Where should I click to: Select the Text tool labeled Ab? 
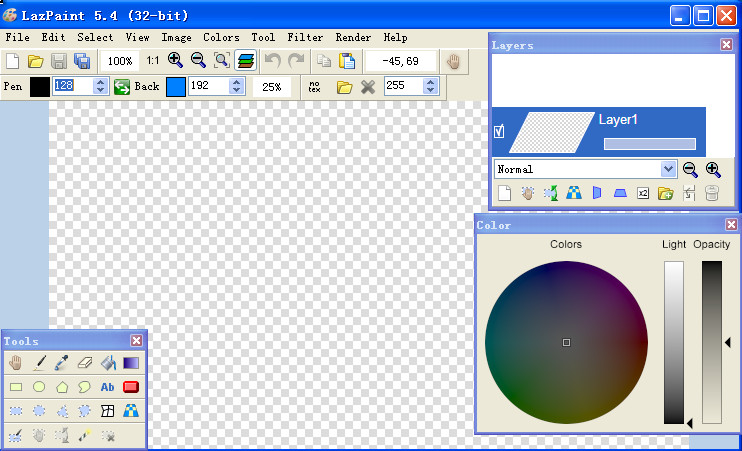108,387
